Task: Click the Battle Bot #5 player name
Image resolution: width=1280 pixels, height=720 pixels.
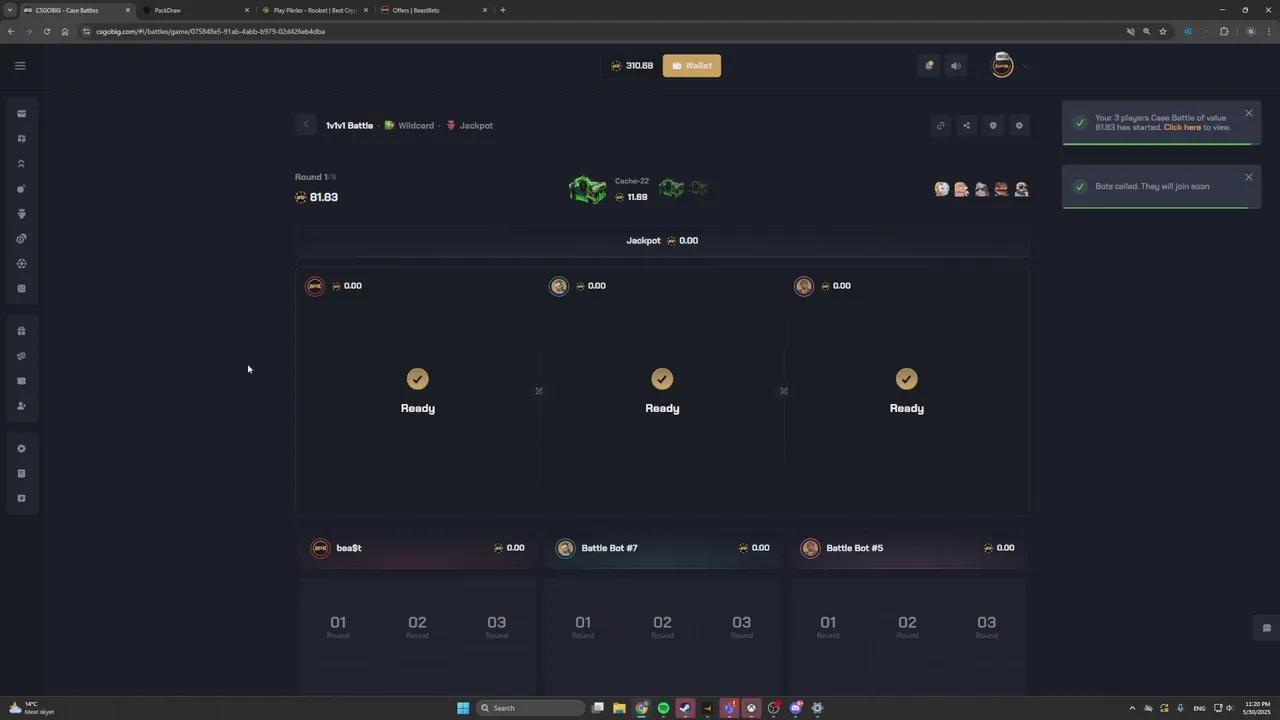Action: pyautogui.click(x=854, y=548)
